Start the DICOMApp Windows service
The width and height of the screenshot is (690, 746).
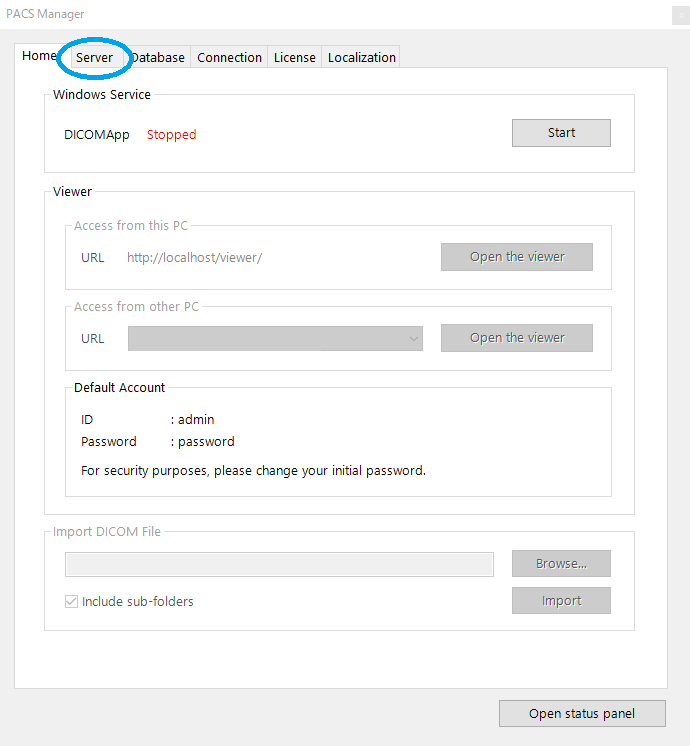561,133
